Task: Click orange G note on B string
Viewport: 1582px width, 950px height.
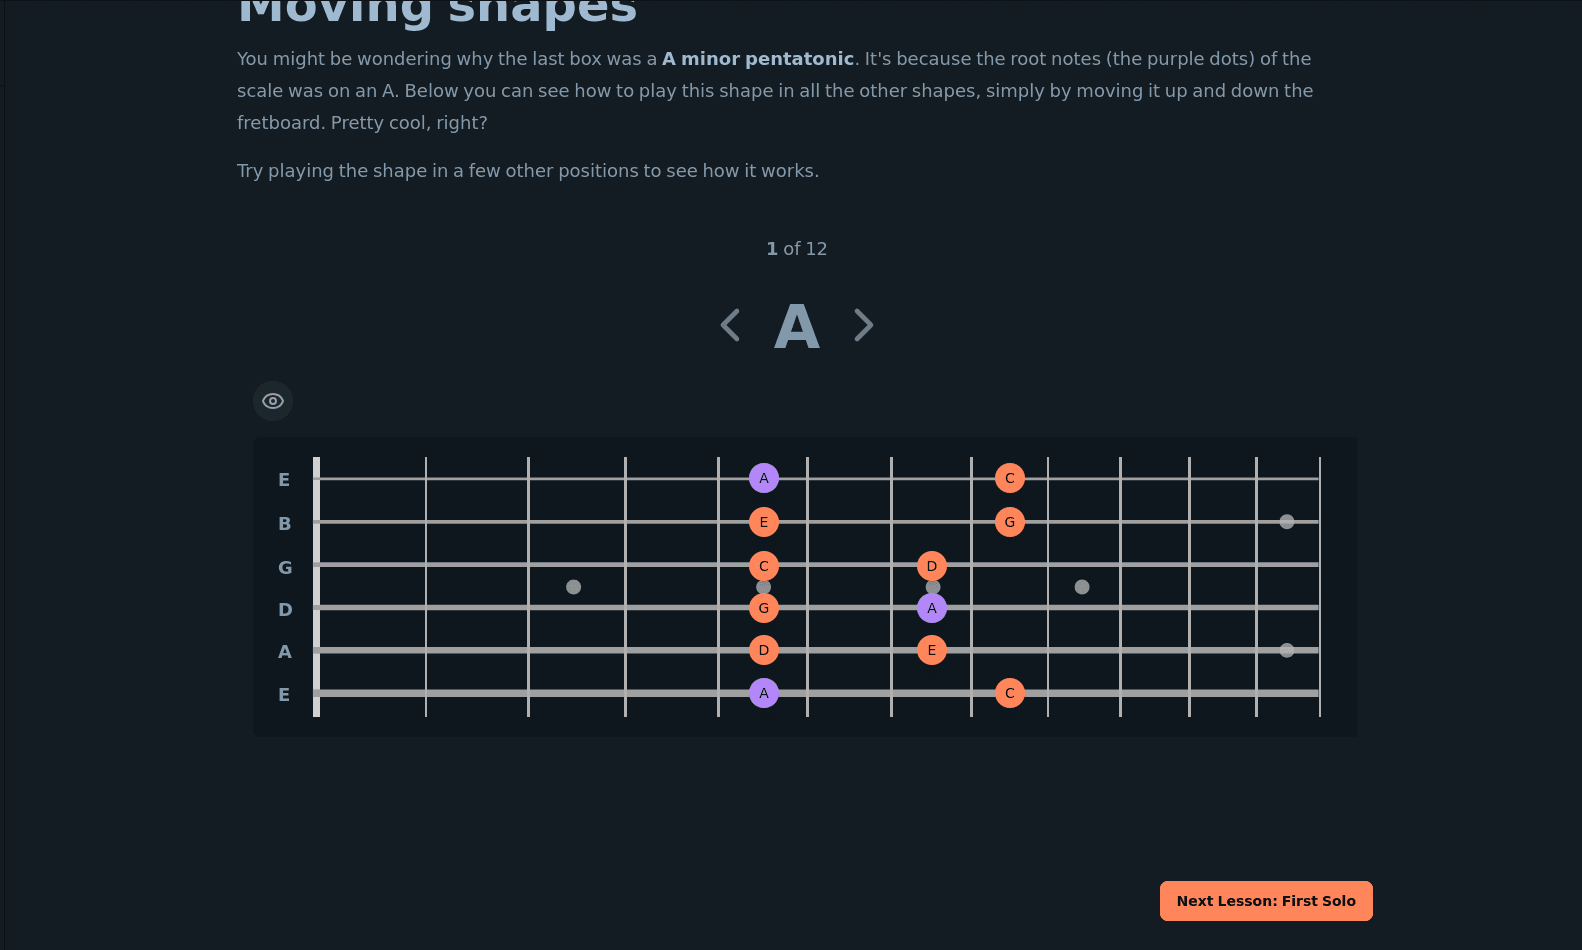Action: point(1010,522)
